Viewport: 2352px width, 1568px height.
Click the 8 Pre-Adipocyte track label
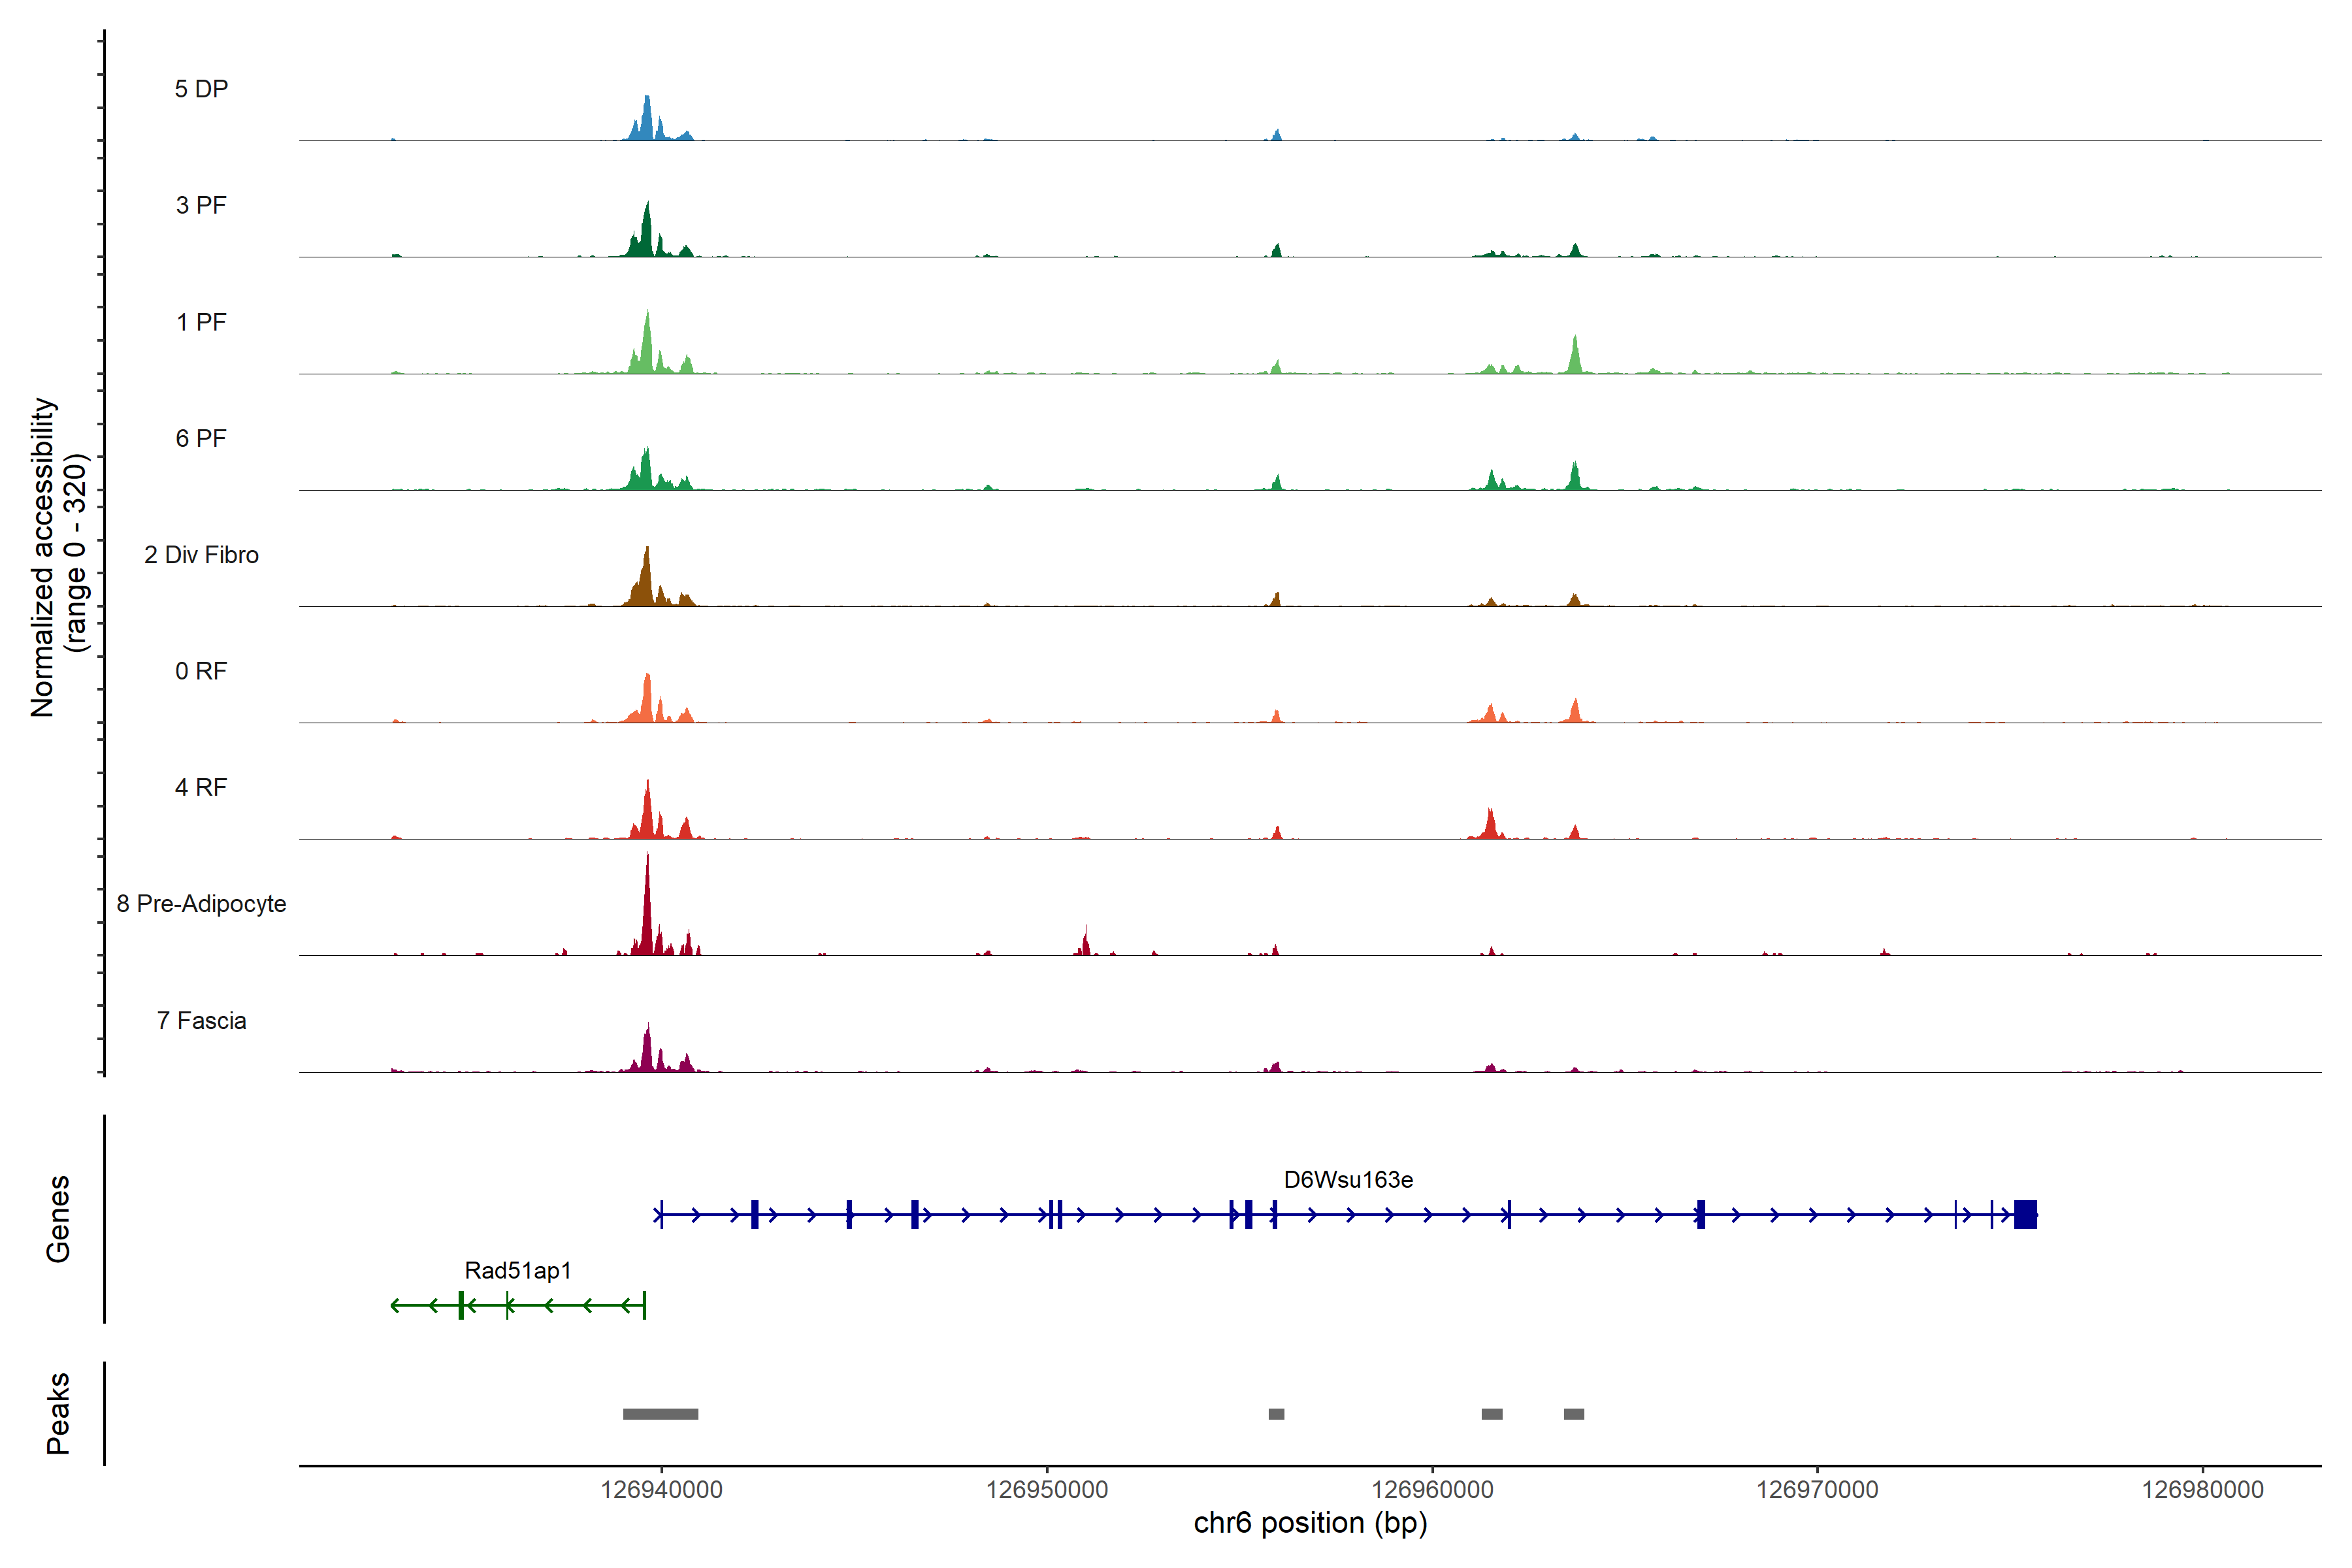coord(201,904)
